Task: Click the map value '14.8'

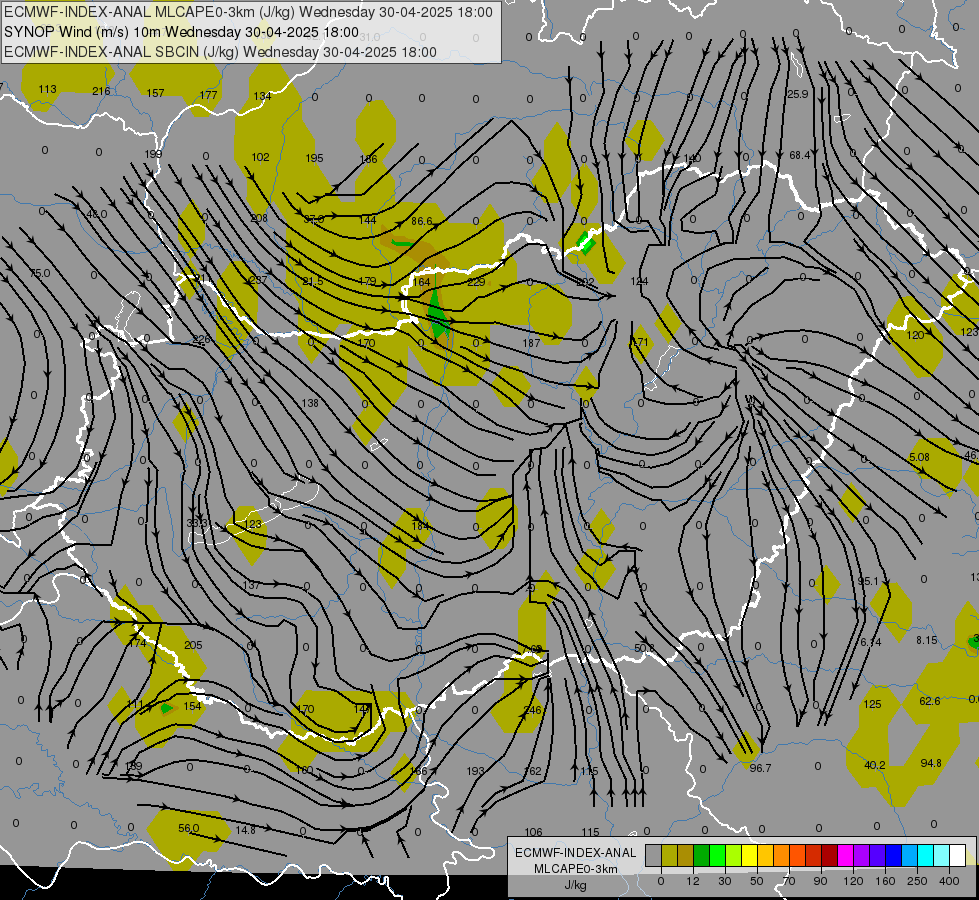Action: [245, 830]
